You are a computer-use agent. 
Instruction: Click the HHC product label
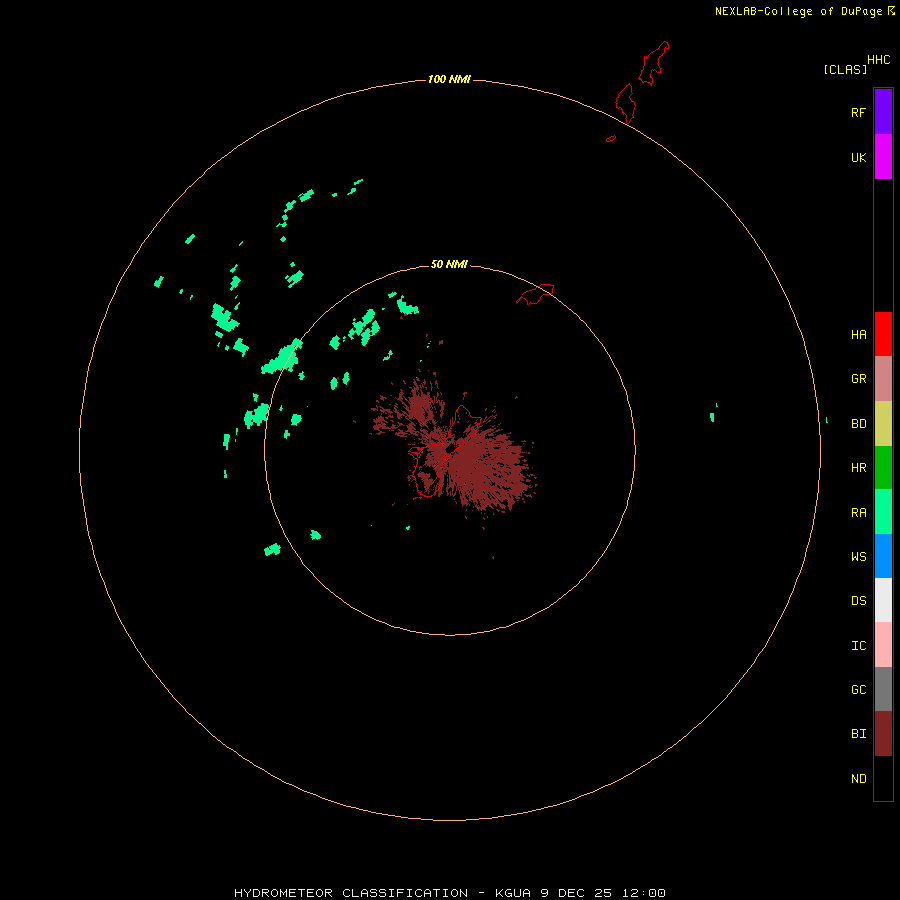pos(878,60)
